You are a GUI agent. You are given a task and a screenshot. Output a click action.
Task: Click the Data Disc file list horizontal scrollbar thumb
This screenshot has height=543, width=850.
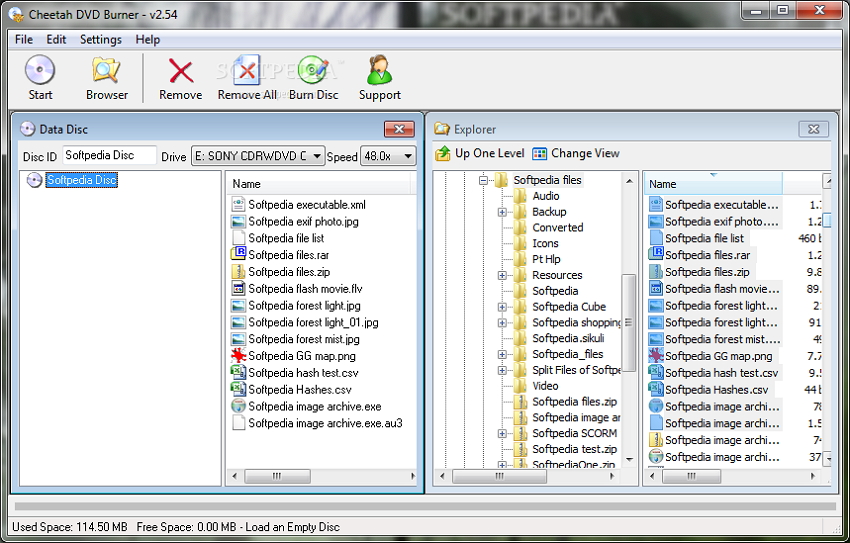tap(277, 476)
